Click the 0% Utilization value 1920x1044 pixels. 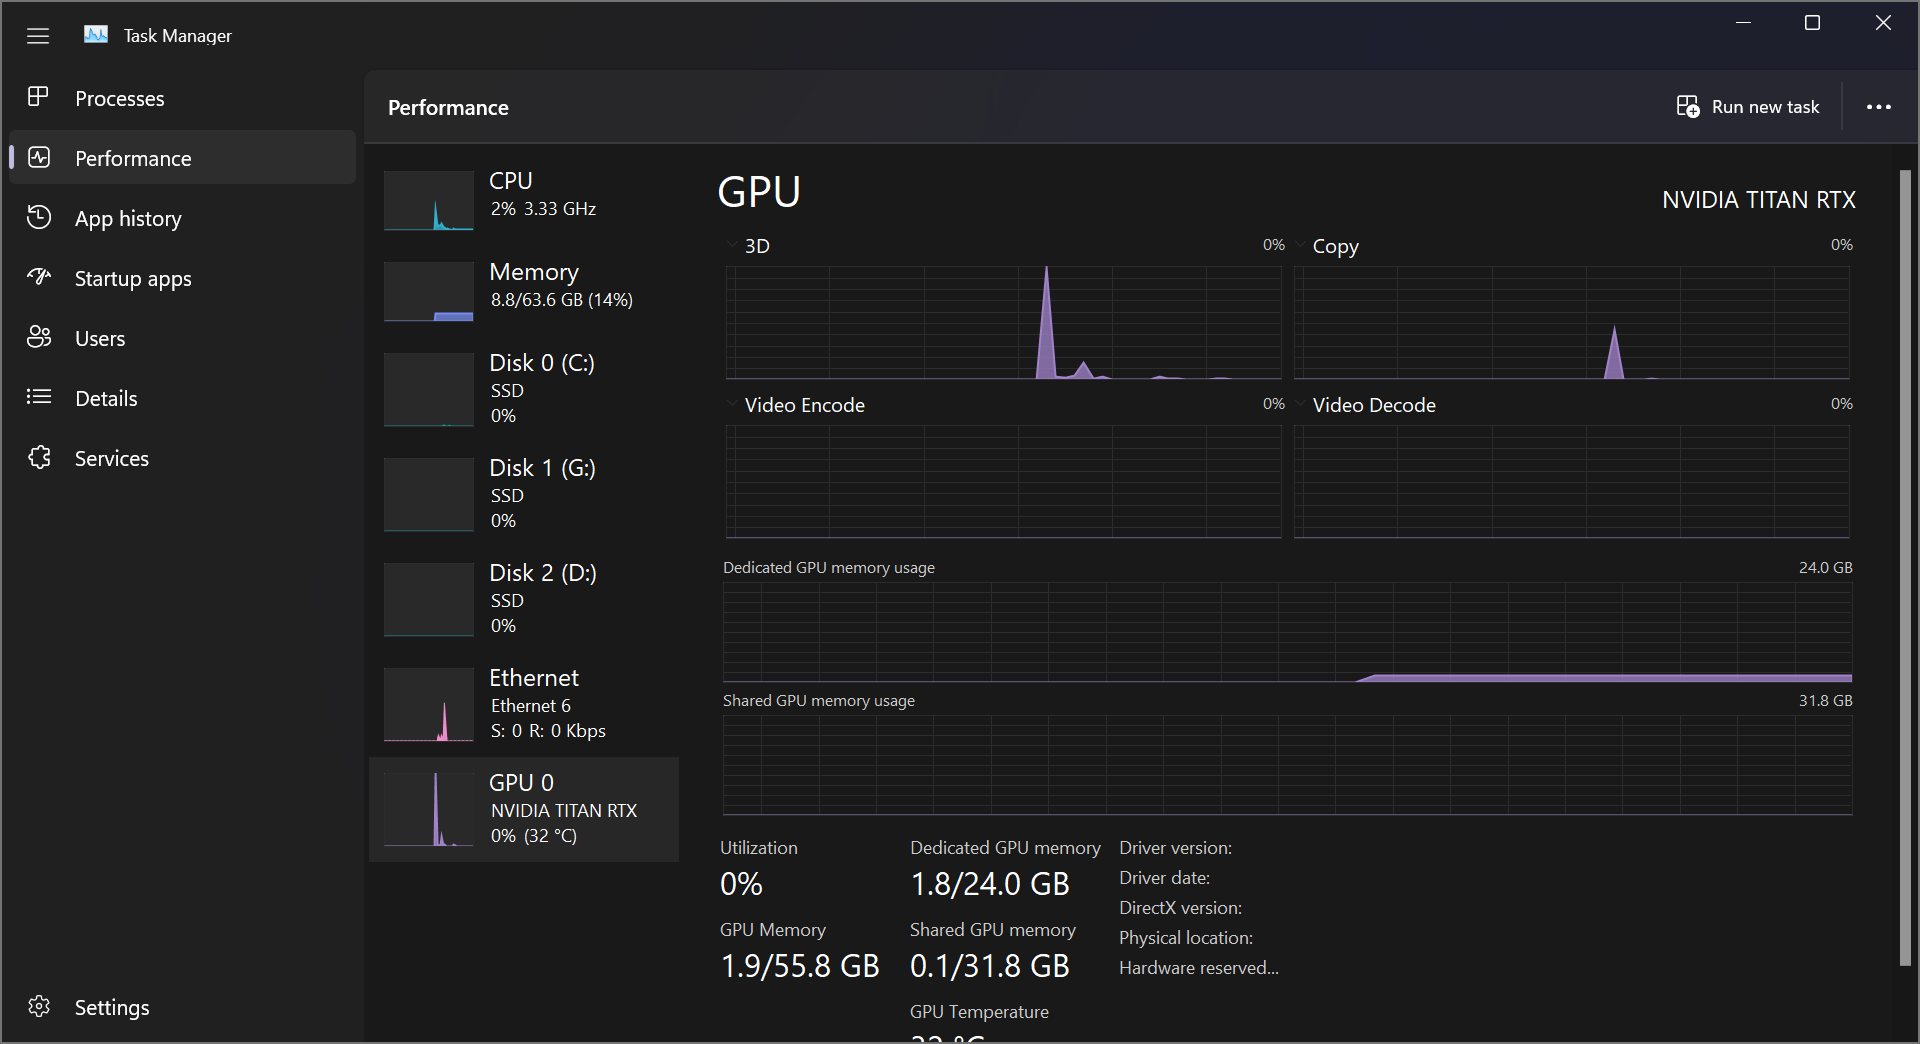[x=741, y=884]
